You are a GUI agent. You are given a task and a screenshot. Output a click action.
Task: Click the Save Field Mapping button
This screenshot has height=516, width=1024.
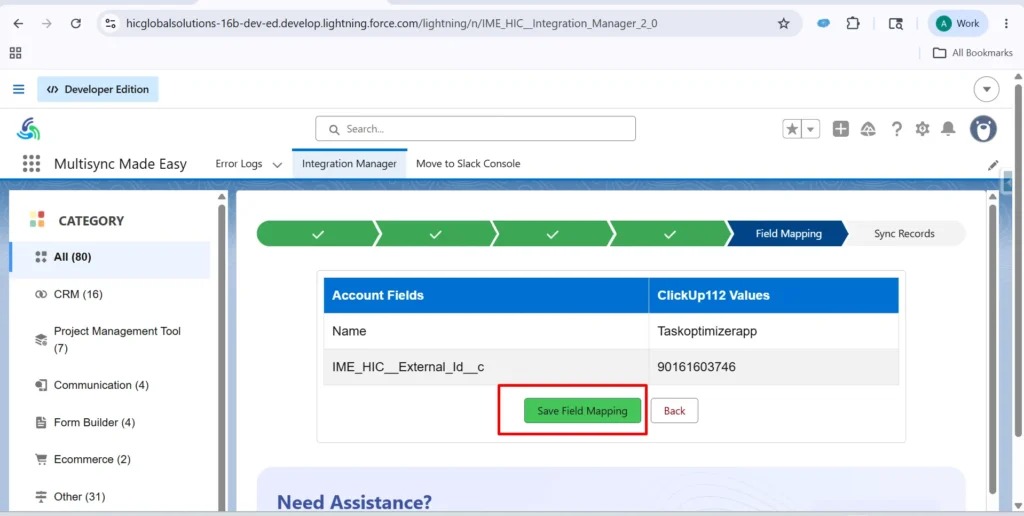coord(582,411)
